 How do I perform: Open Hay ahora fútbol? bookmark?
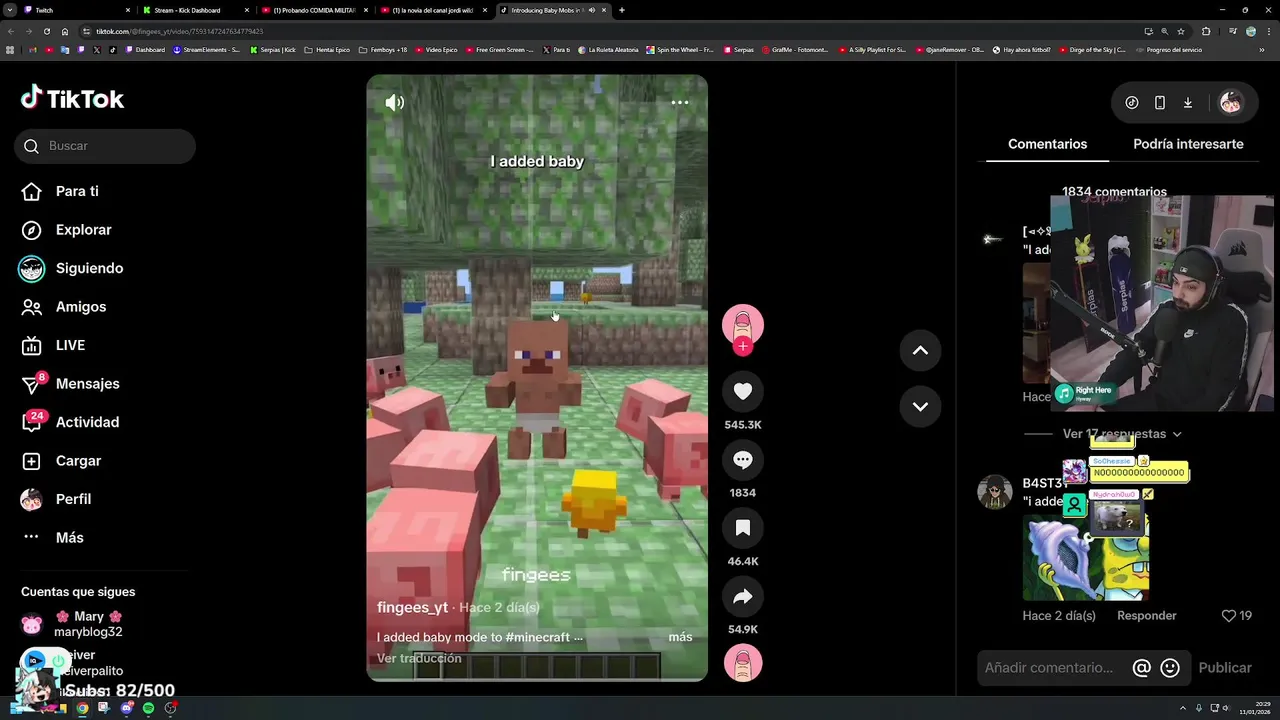tap(1022, 49)
